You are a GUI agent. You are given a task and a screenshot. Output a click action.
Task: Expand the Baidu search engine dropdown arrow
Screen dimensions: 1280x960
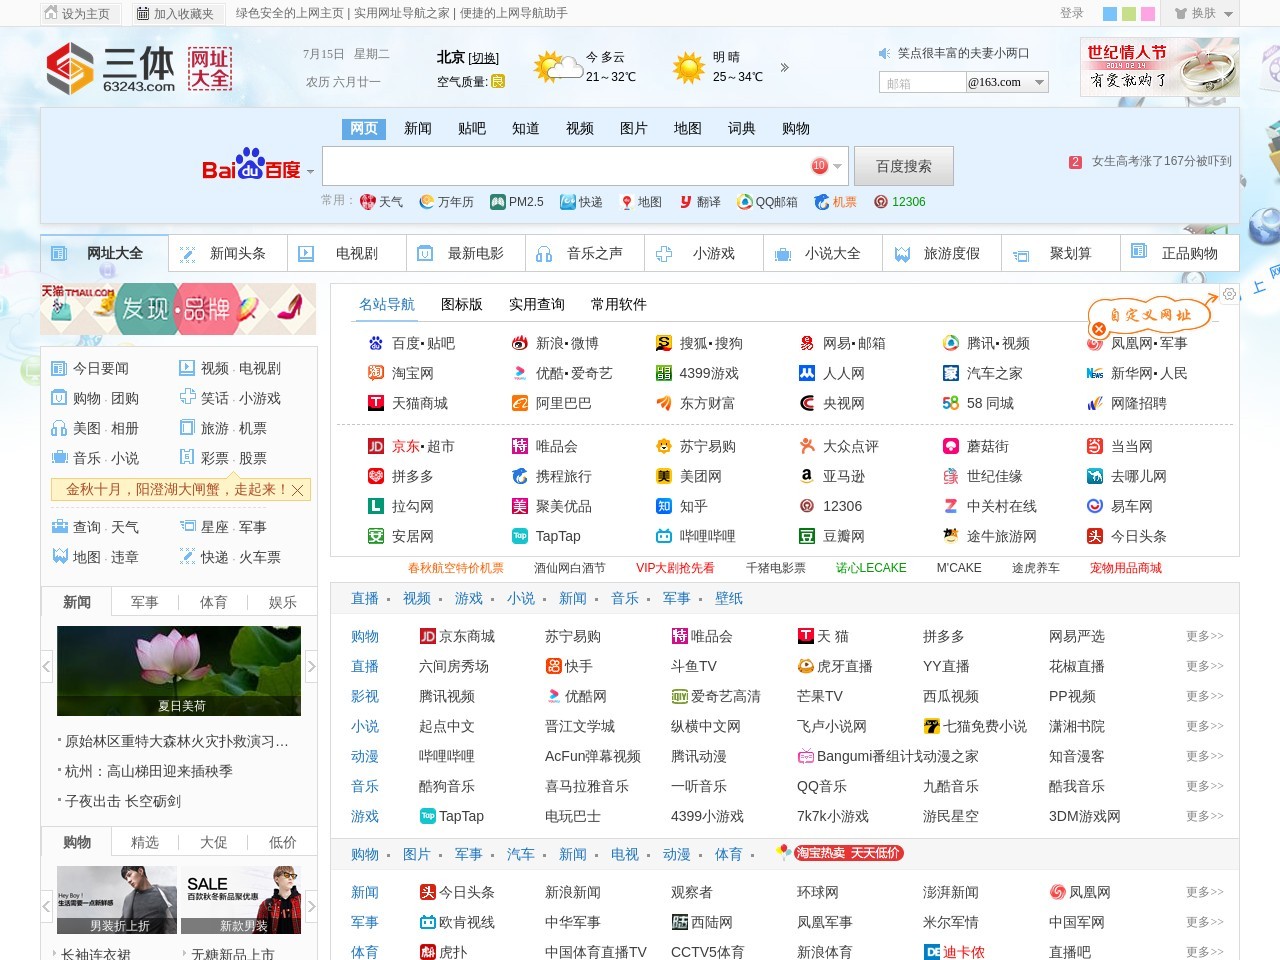coord(311,171)
